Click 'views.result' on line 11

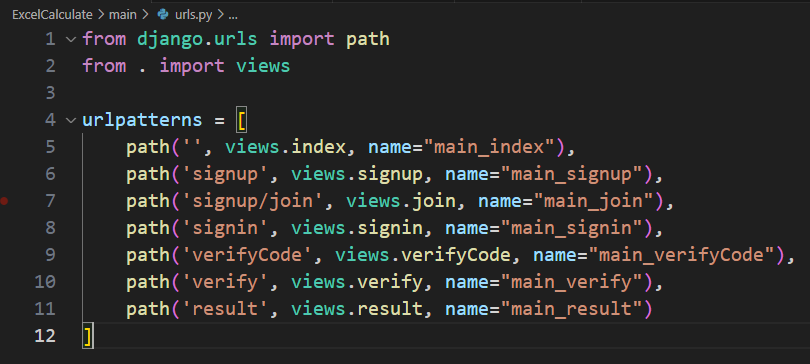pos(356,309)
